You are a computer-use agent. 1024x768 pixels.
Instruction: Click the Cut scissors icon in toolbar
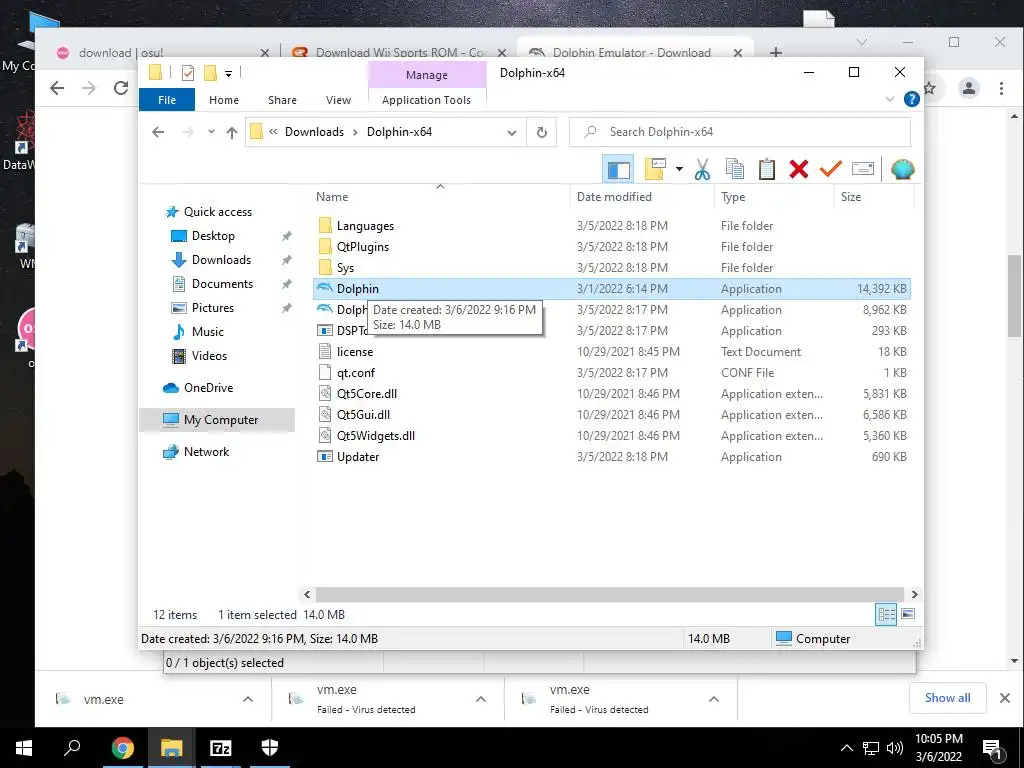(x=702, y=169)
